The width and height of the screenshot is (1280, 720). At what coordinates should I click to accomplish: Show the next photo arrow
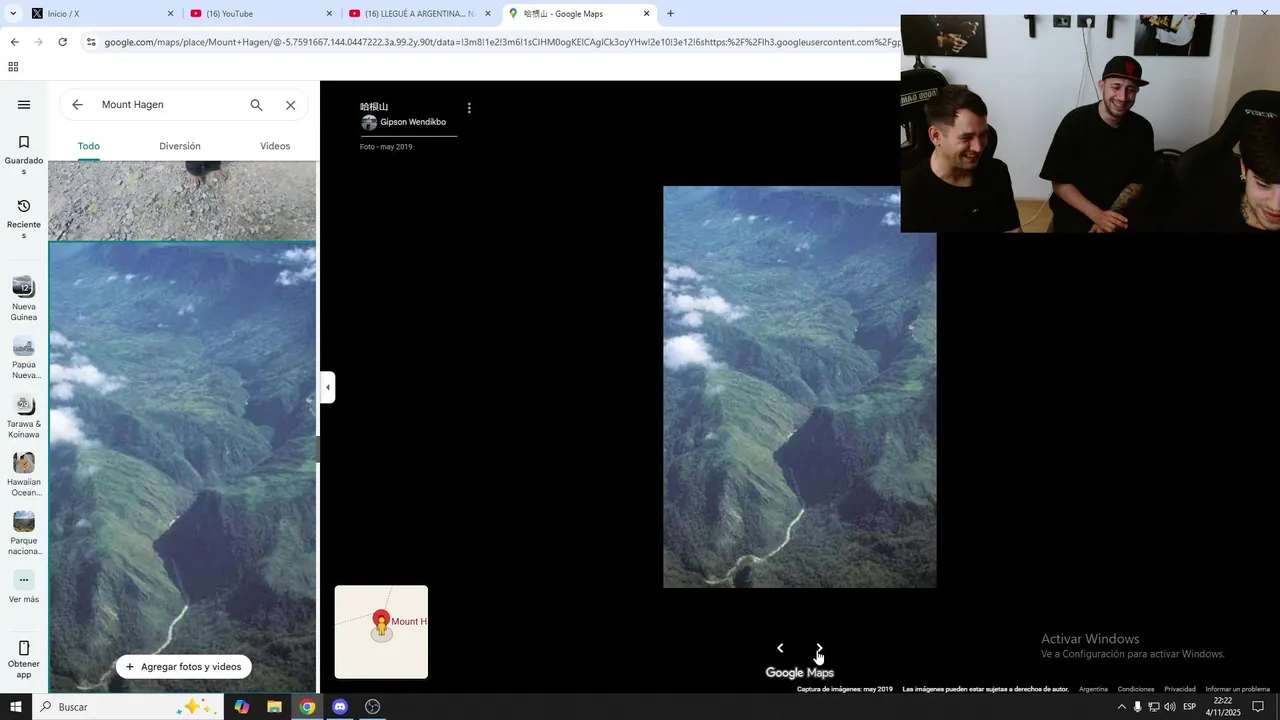point(819,648)
